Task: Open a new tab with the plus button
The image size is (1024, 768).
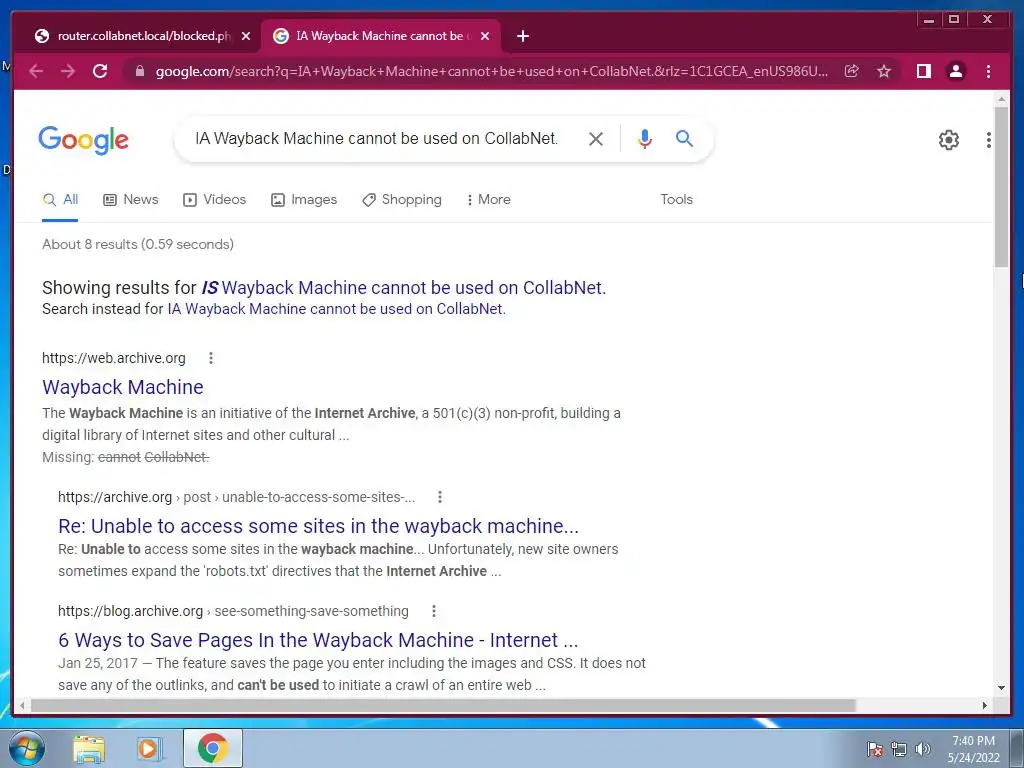Action: click(522, 36)
